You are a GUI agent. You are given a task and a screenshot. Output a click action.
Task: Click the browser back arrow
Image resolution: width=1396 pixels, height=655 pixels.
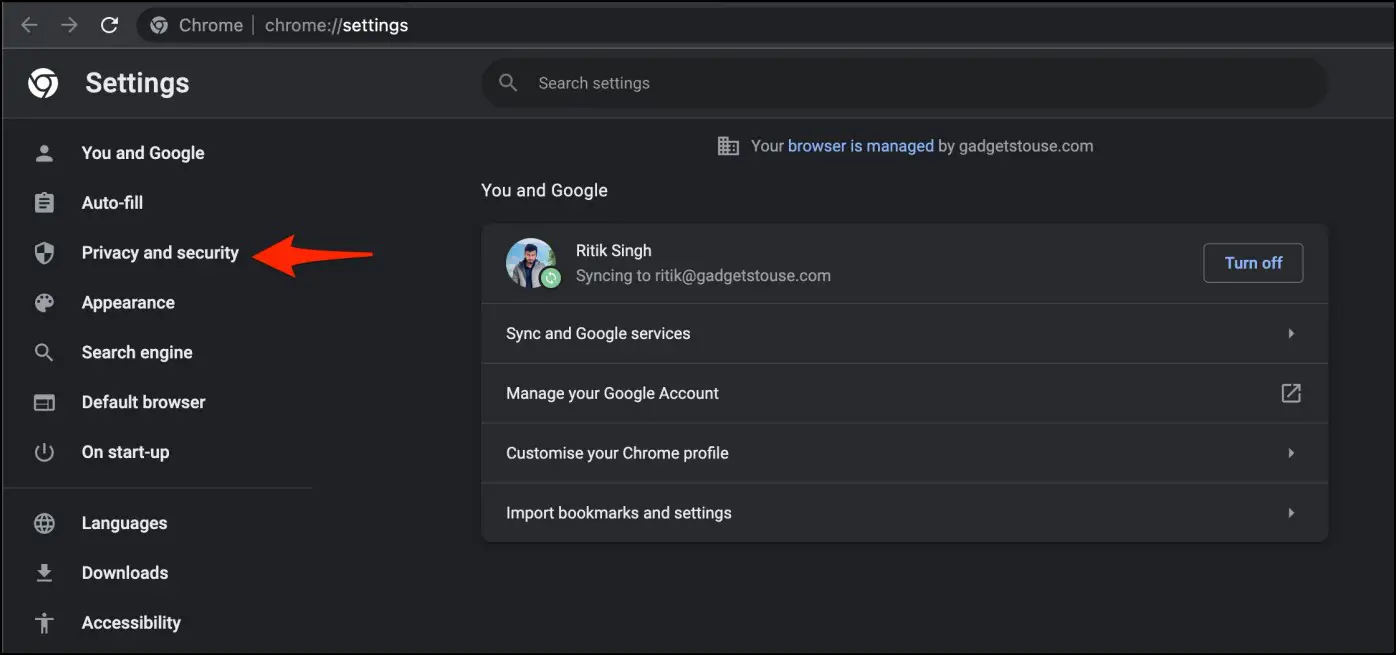coord(29,26)
